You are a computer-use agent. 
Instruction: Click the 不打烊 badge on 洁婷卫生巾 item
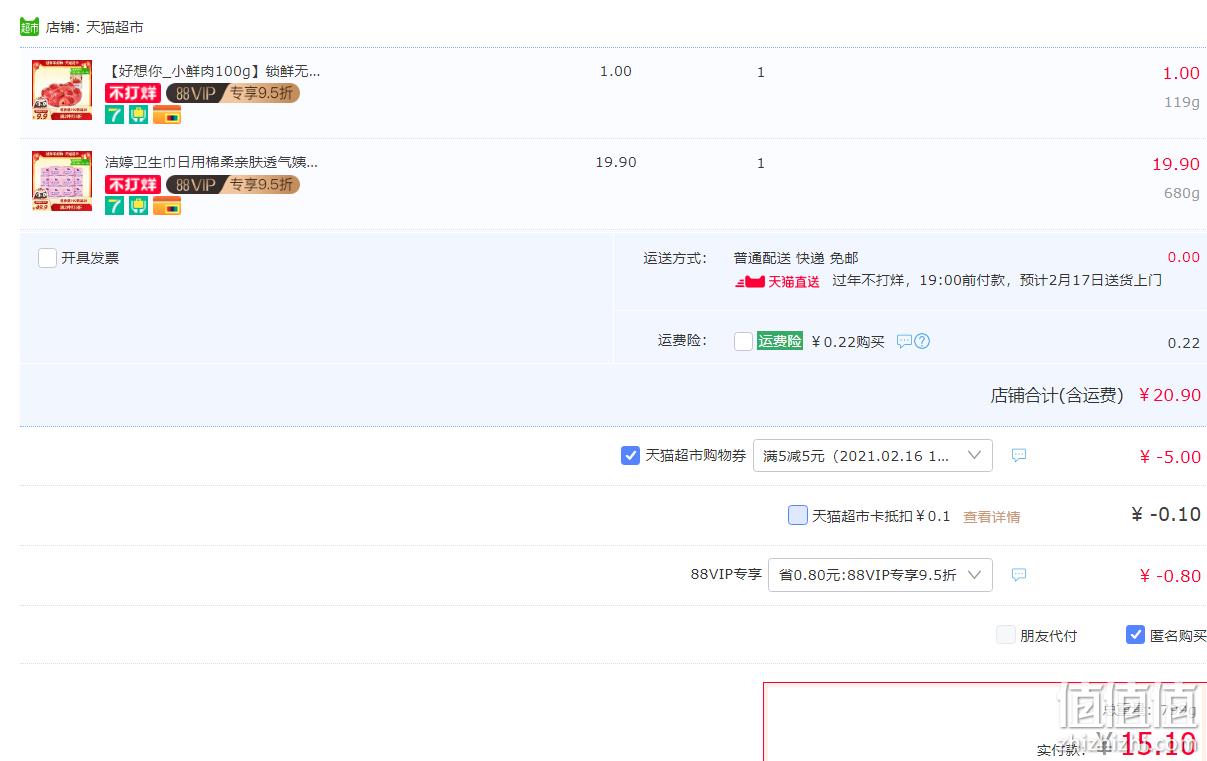133,184
